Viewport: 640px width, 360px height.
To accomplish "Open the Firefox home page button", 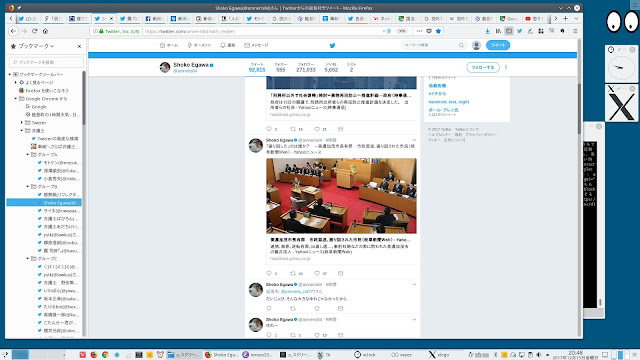I will coord(45,31).
